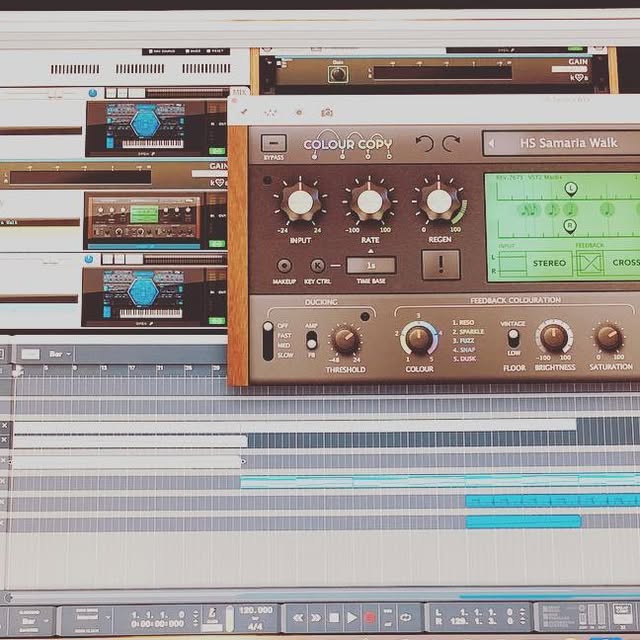Open the top blue hexagon synth thumbnail
Screen dimensions: 640x640
coord(145,126)
